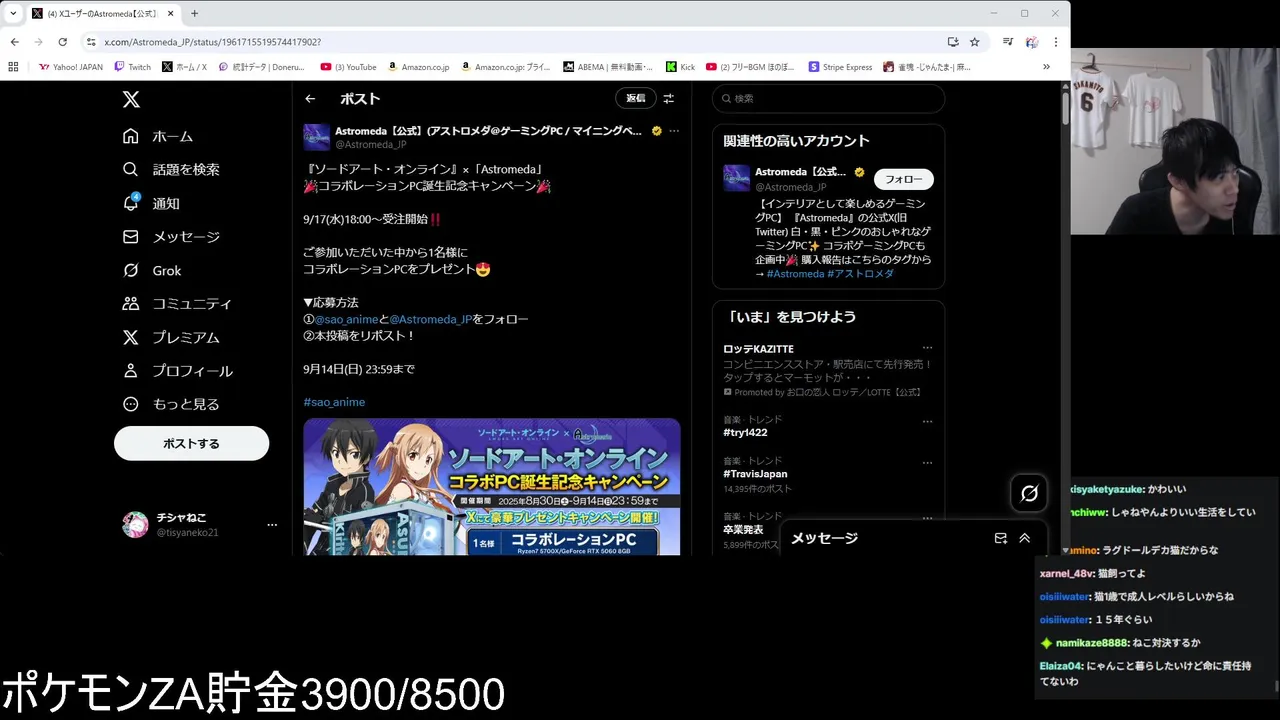Click Astromeda post author avatar
Screen dimensions: 1280x720
317,137
